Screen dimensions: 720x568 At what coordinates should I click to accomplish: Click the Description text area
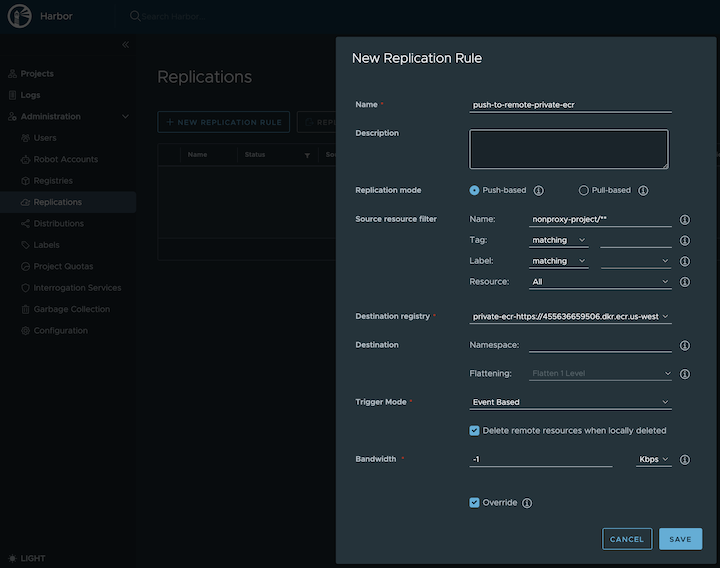569,149
